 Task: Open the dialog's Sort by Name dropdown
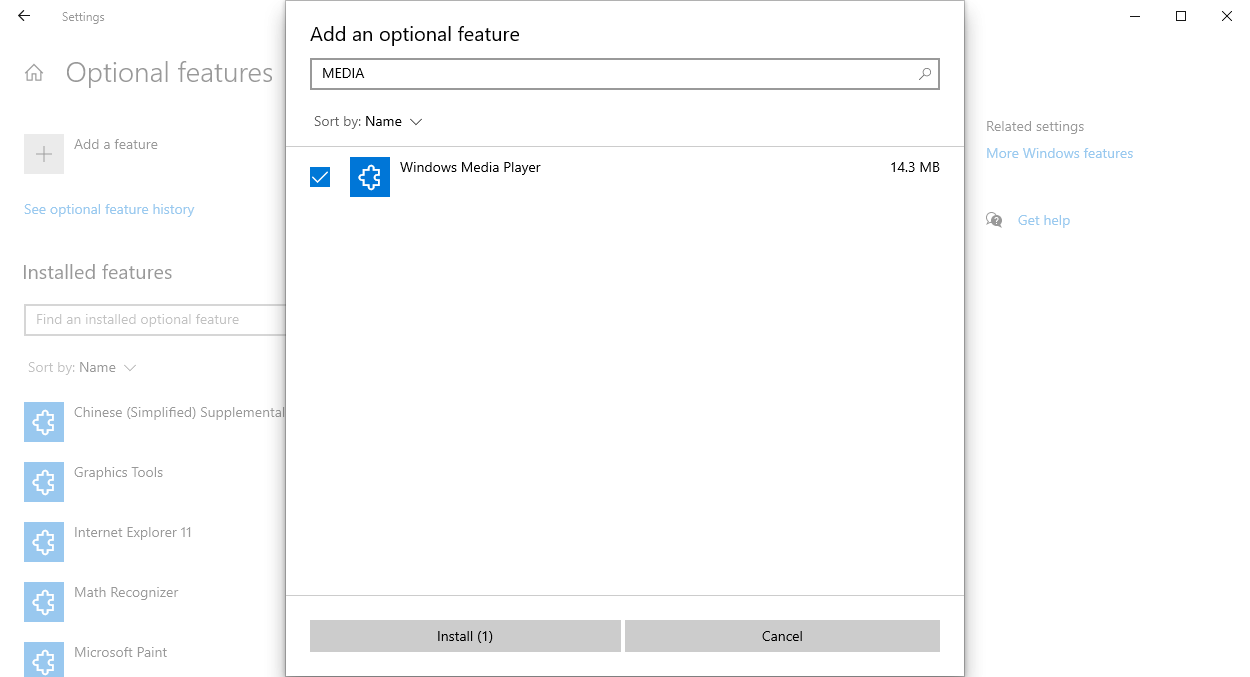click(368, 122)
